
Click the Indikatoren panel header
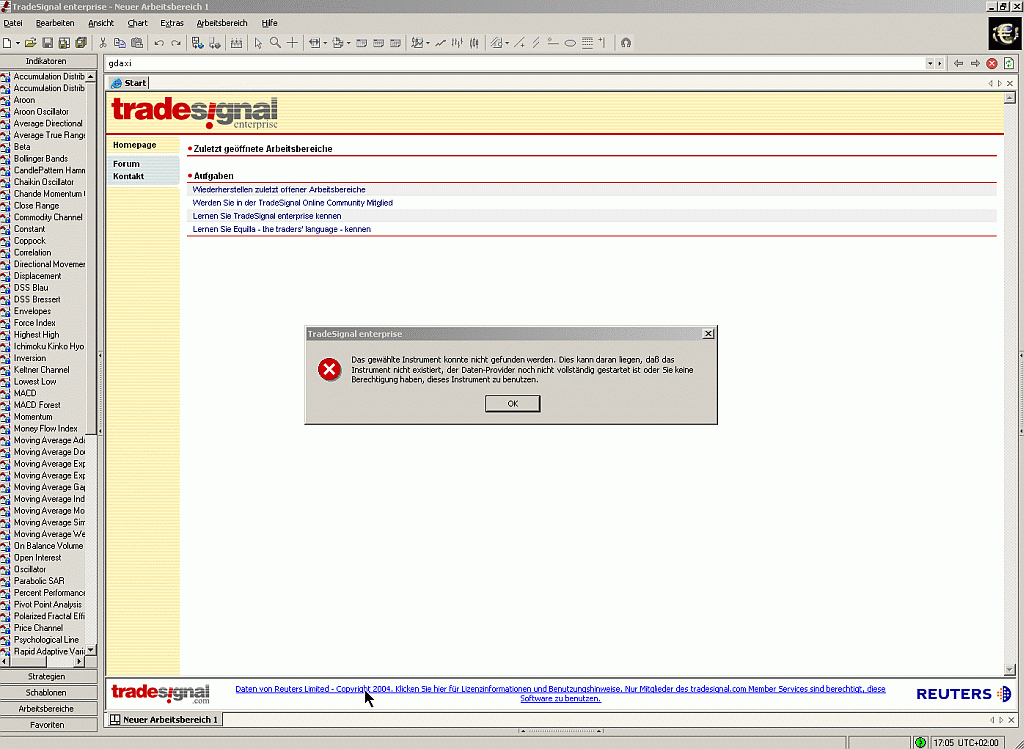point(46,61)
